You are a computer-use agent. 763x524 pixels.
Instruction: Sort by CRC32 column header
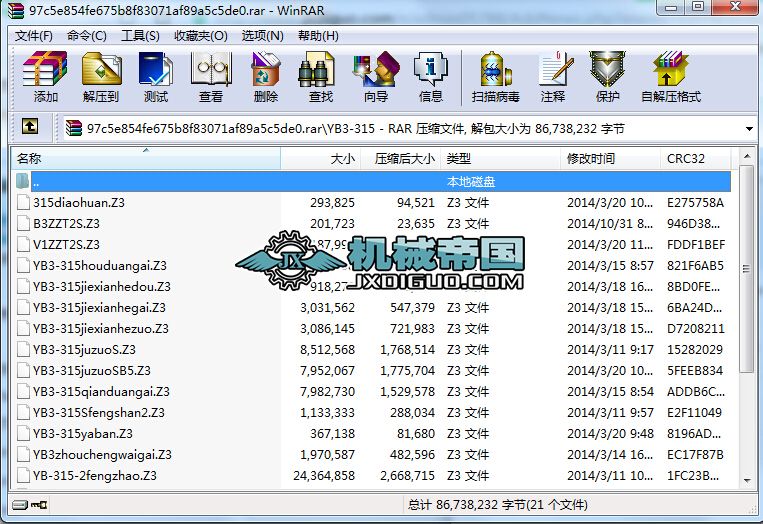[x=696, y=159]
